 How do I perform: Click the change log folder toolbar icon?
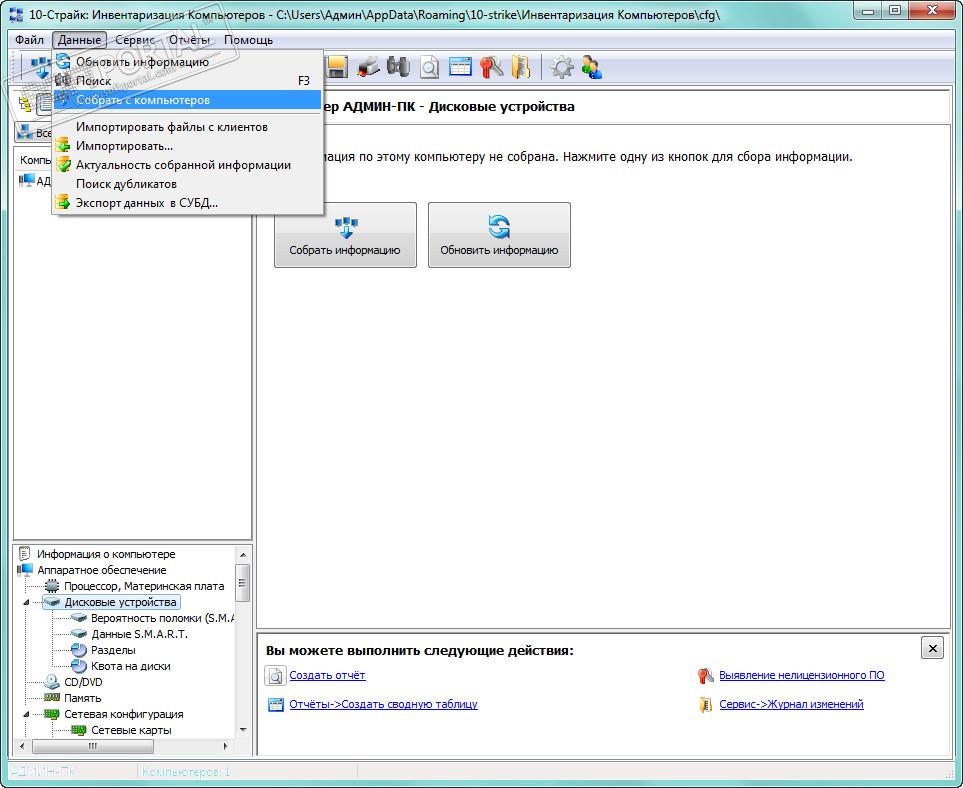point(521,67)
